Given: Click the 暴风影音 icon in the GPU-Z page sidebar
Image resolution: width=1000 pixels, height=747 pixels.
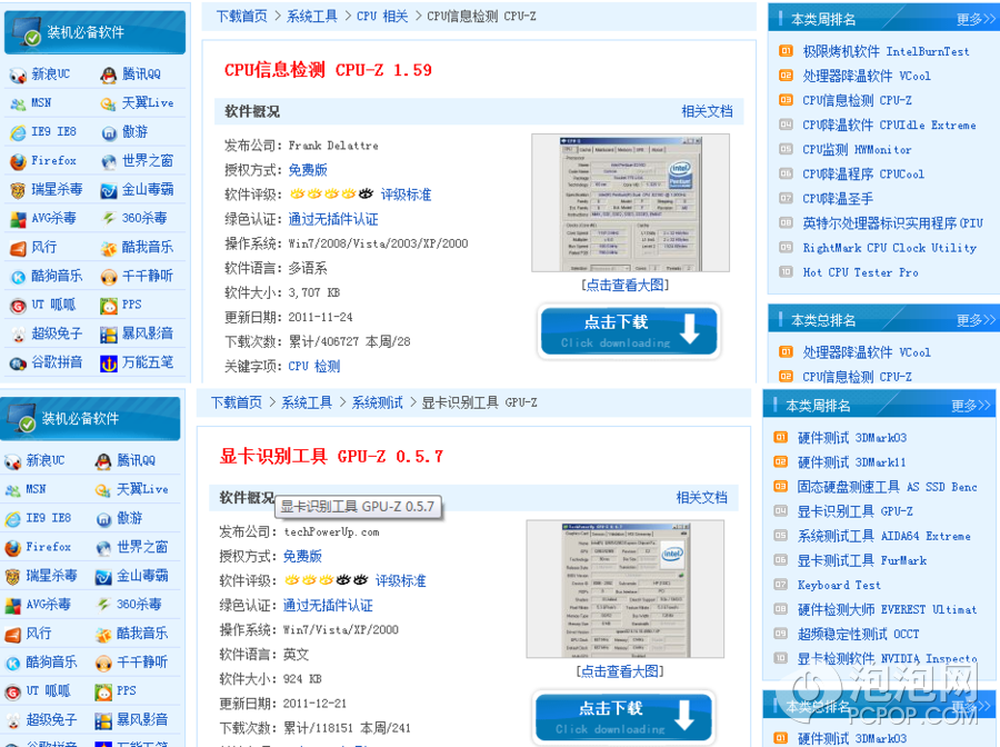Looking at the screenshot, I should [x=103, y=721].
